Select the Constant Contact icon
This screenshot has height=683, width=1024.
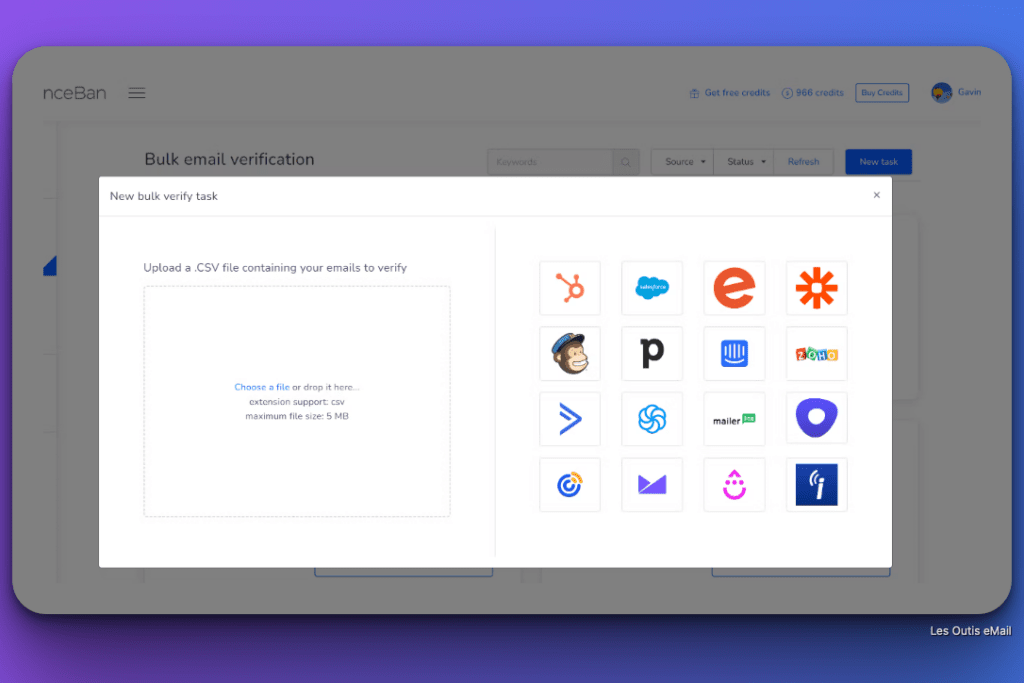[x=569, y=484]
